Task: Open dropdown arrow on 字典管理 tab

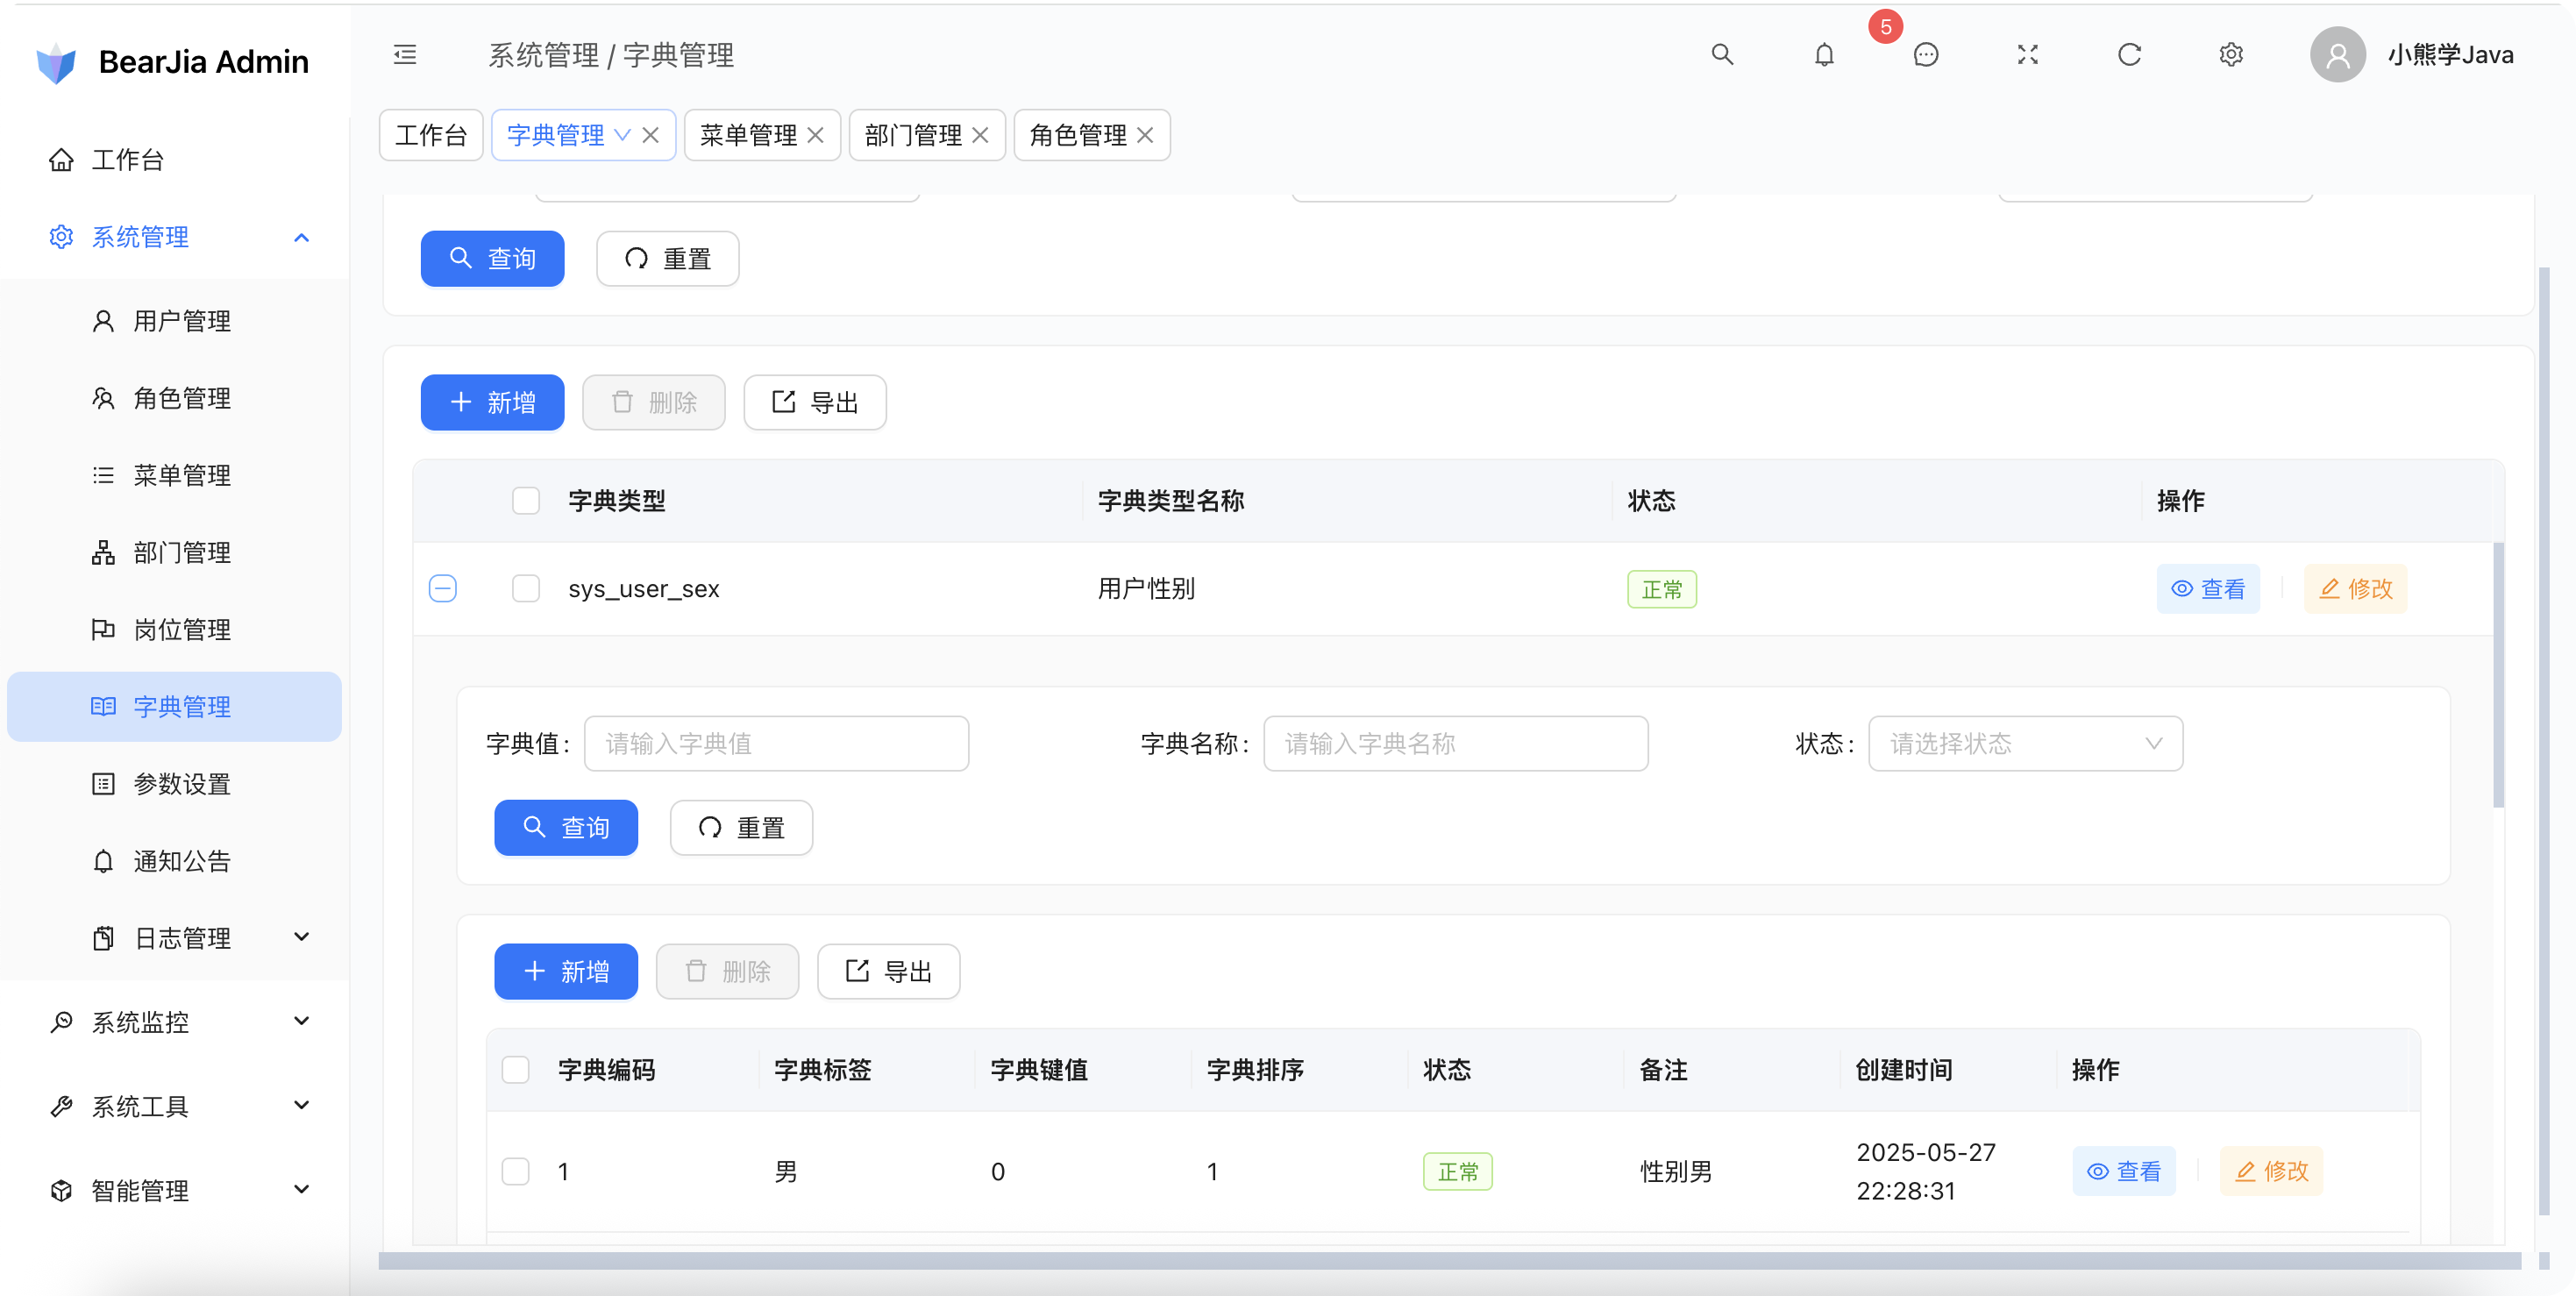Action: [x=622, y=135]
